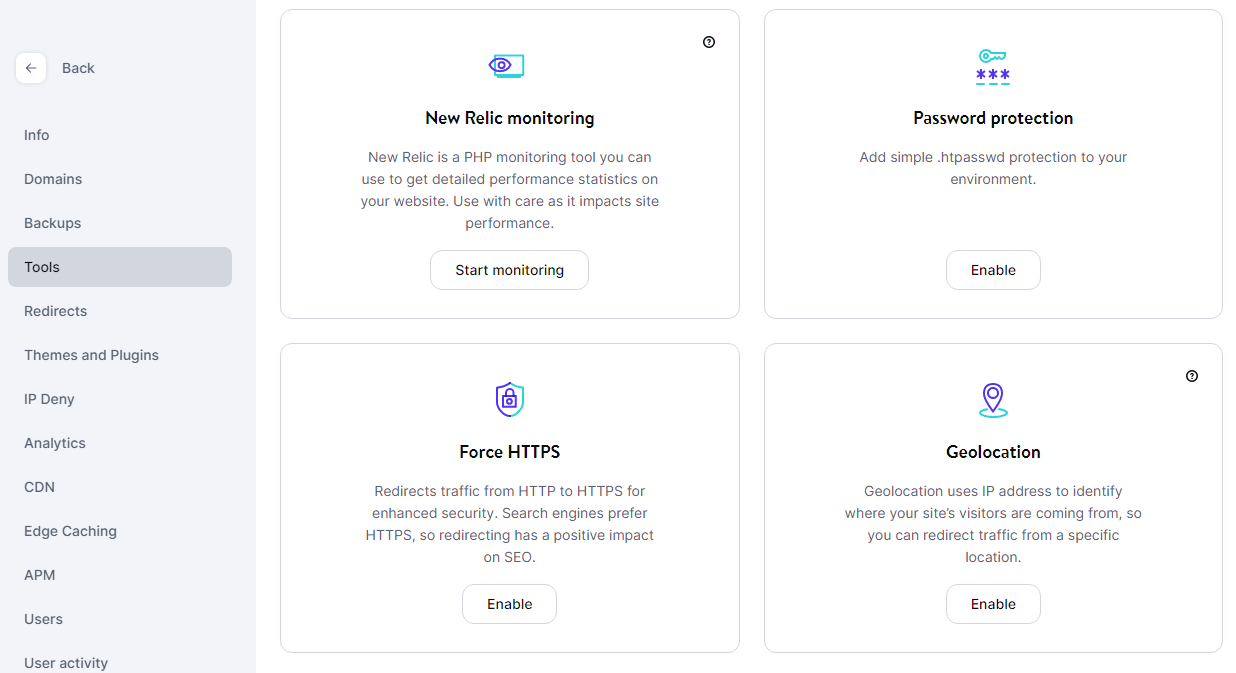Open the IP Deny section
The image size is (1236, 673).
click(x=49, y=399)
